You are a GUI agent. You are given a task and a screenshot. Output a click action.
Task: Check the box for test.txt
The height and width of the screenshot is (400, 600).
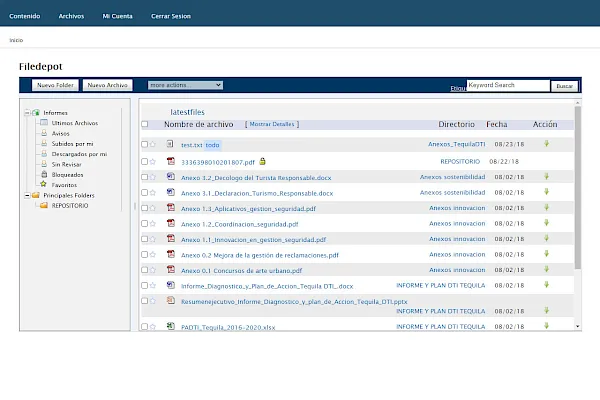point(144,144)
